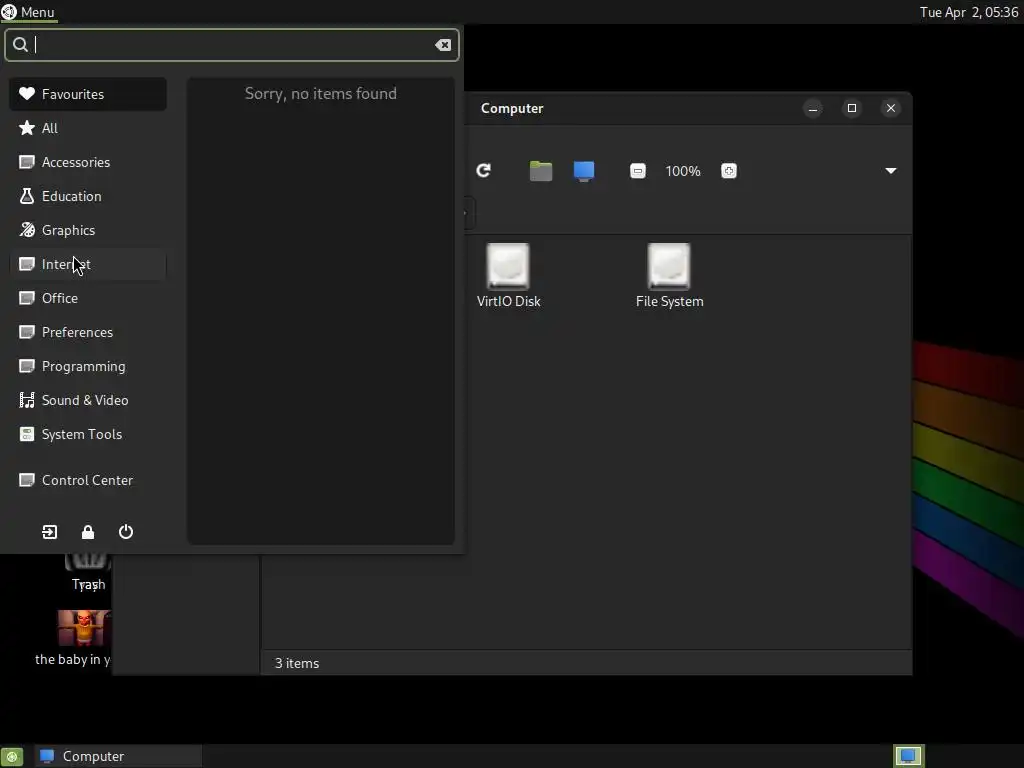Open the Accessories category
The width and height of the screenshot is (1024, 768).
(x=88, y=162)
